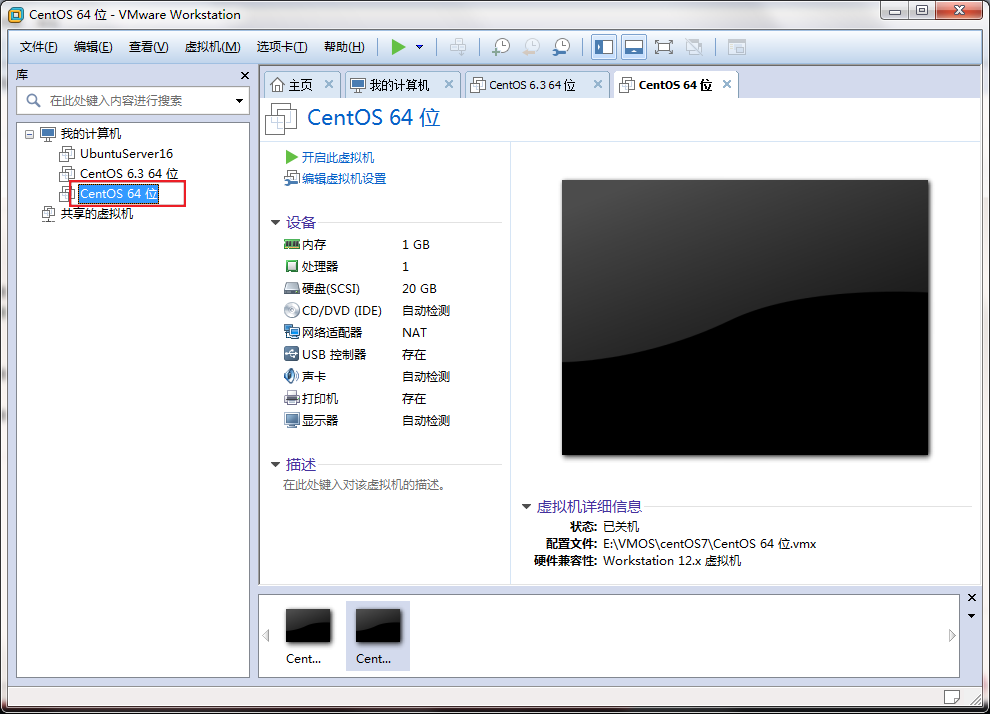
Task: Toggle the thumbnail bar view icon
Action: [x=633, y=47]
